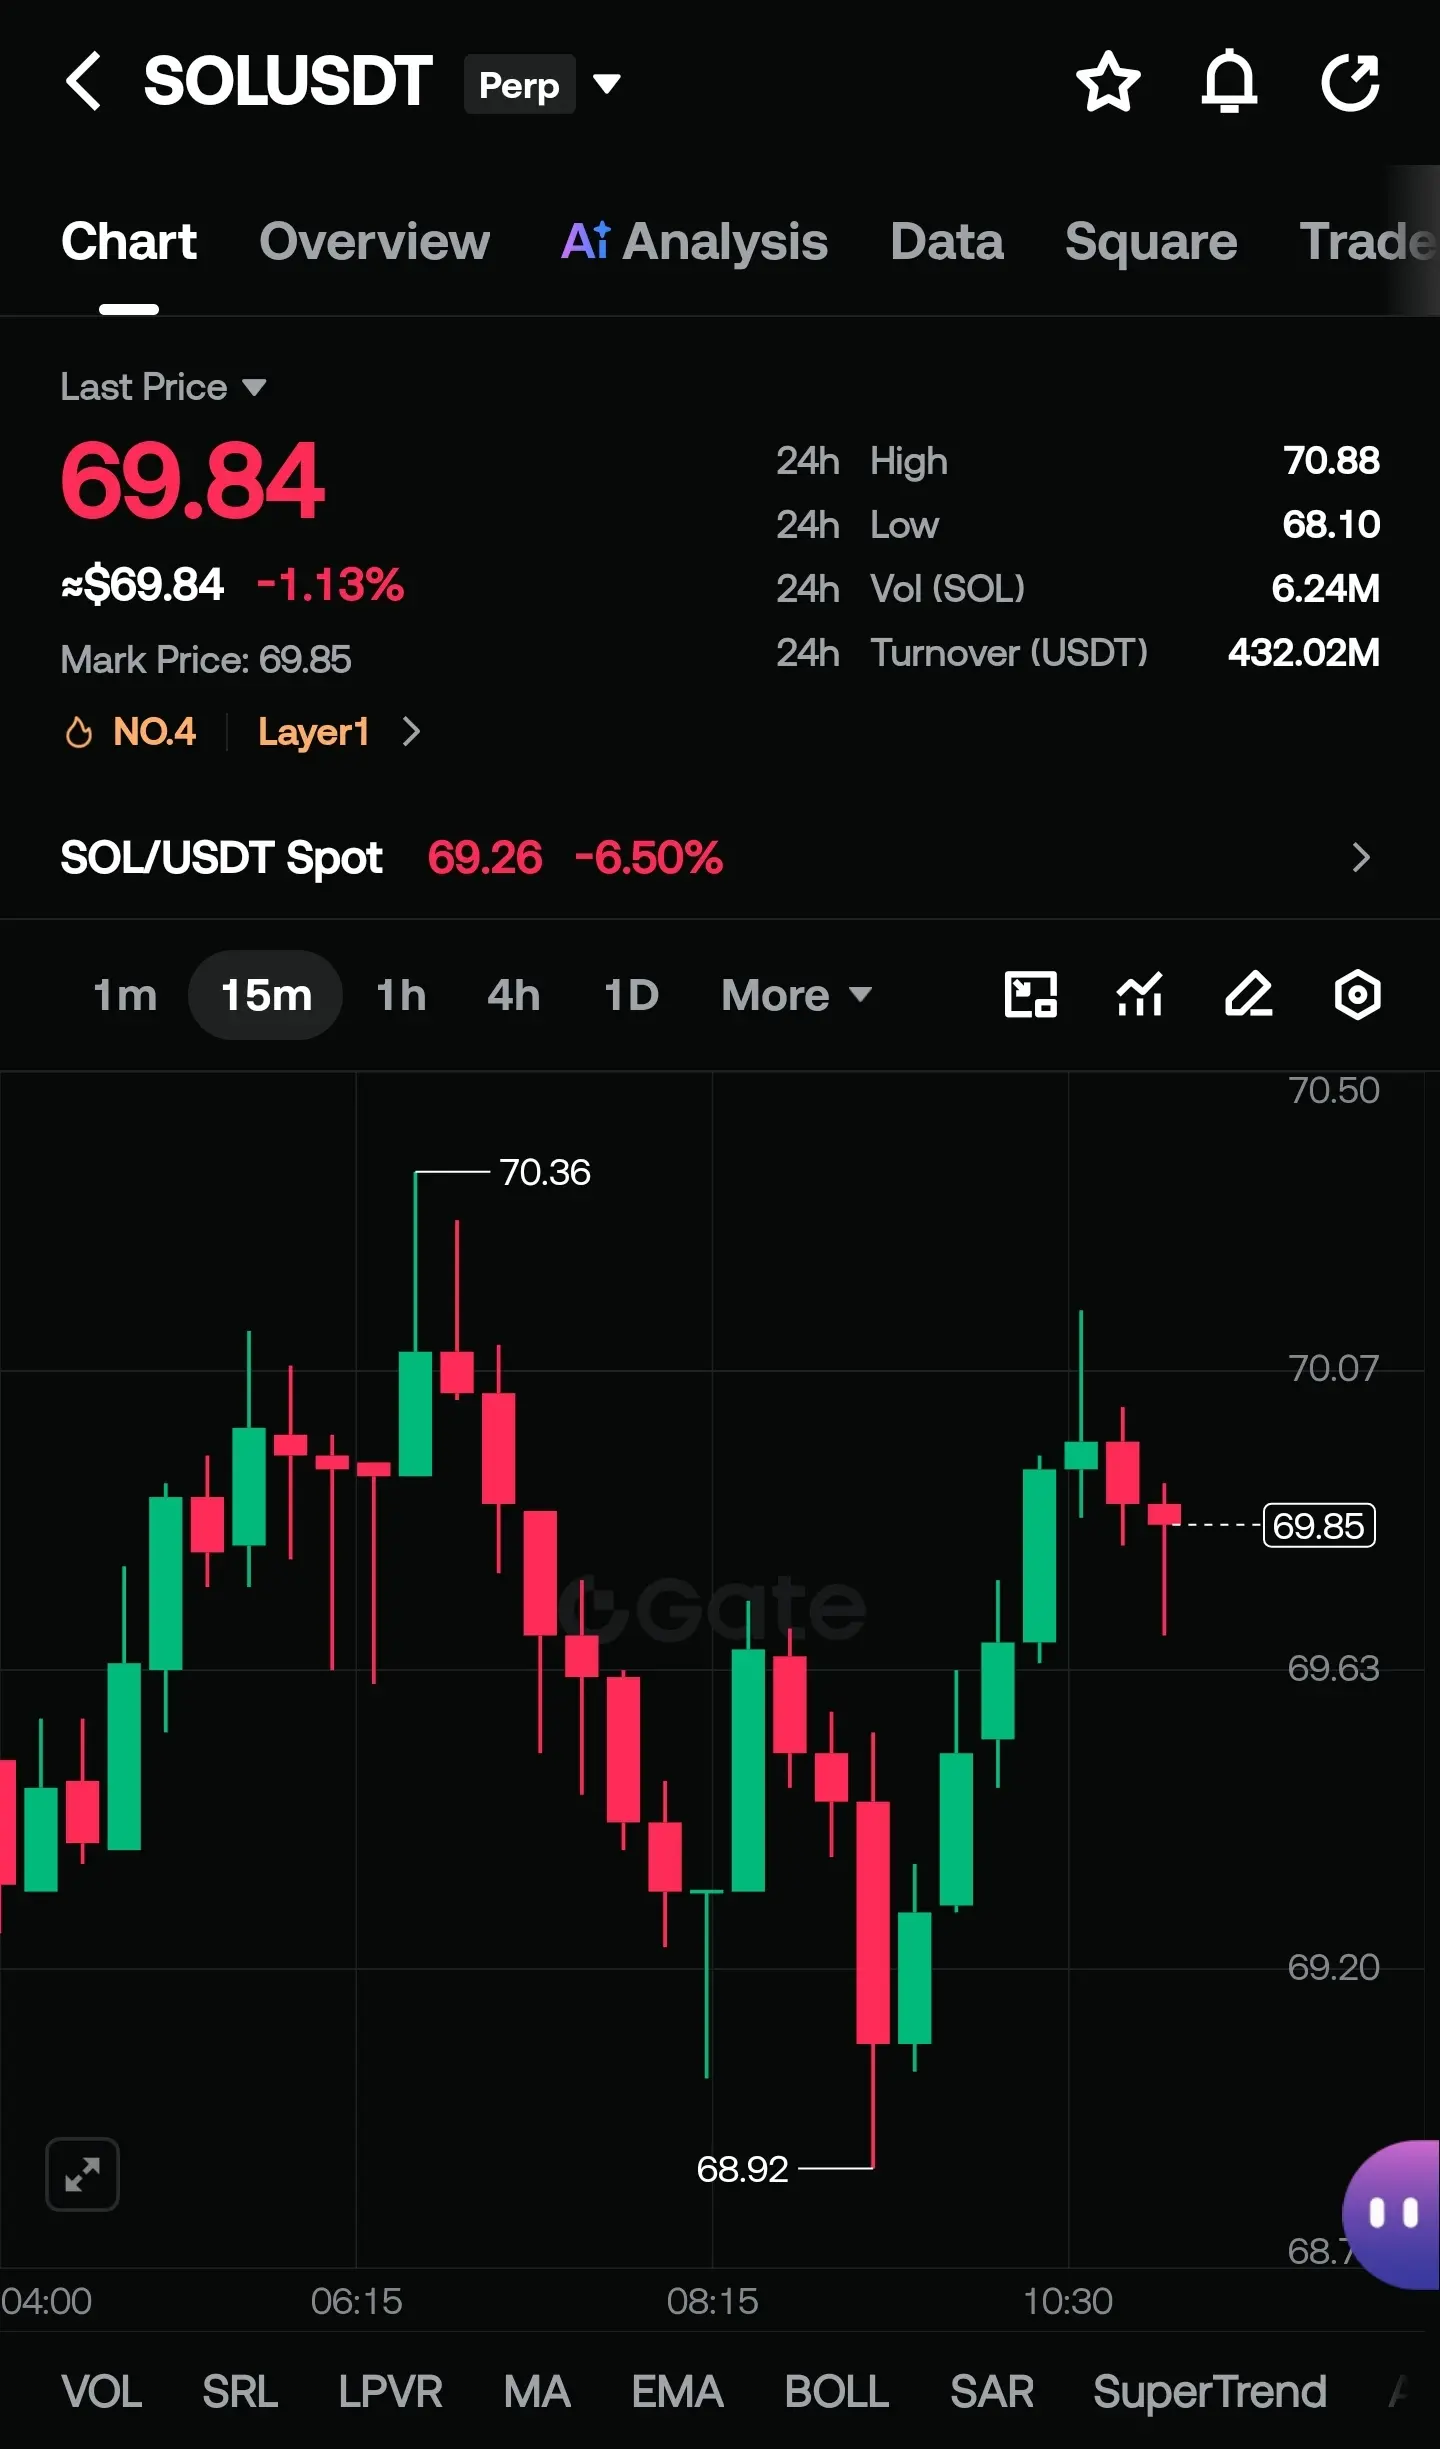Tap the spot -6.50% change value
Viewport: 1440px width, 2449px height.
tap(648, 857)
